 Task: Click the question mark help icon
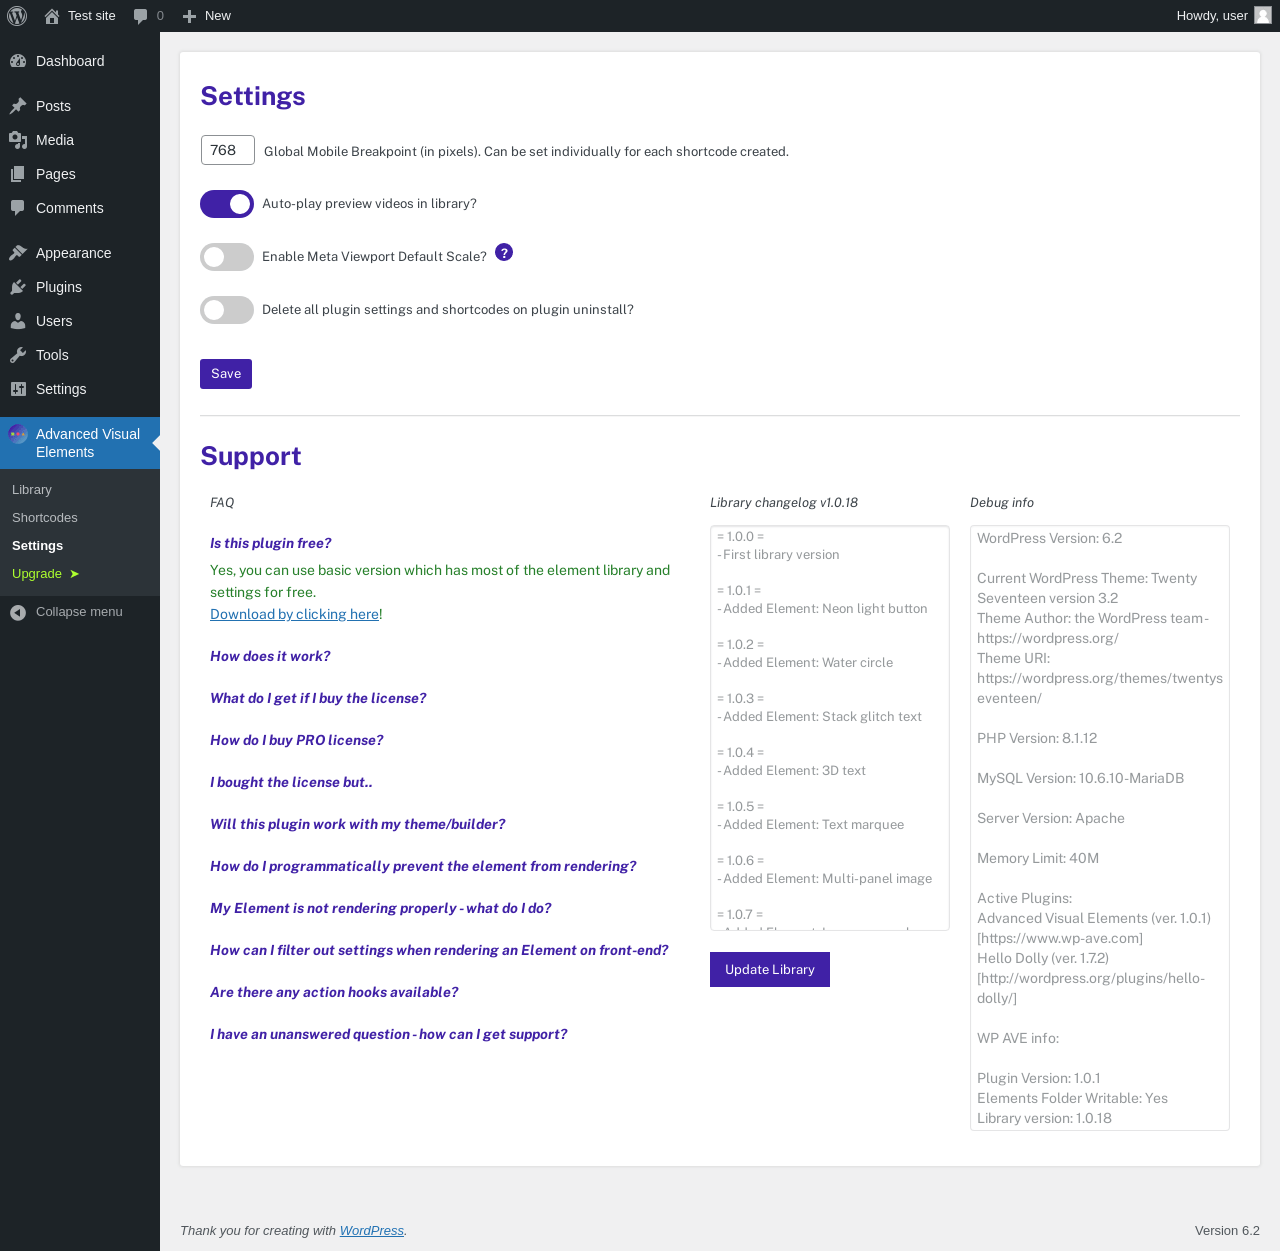tap(504, 252)
